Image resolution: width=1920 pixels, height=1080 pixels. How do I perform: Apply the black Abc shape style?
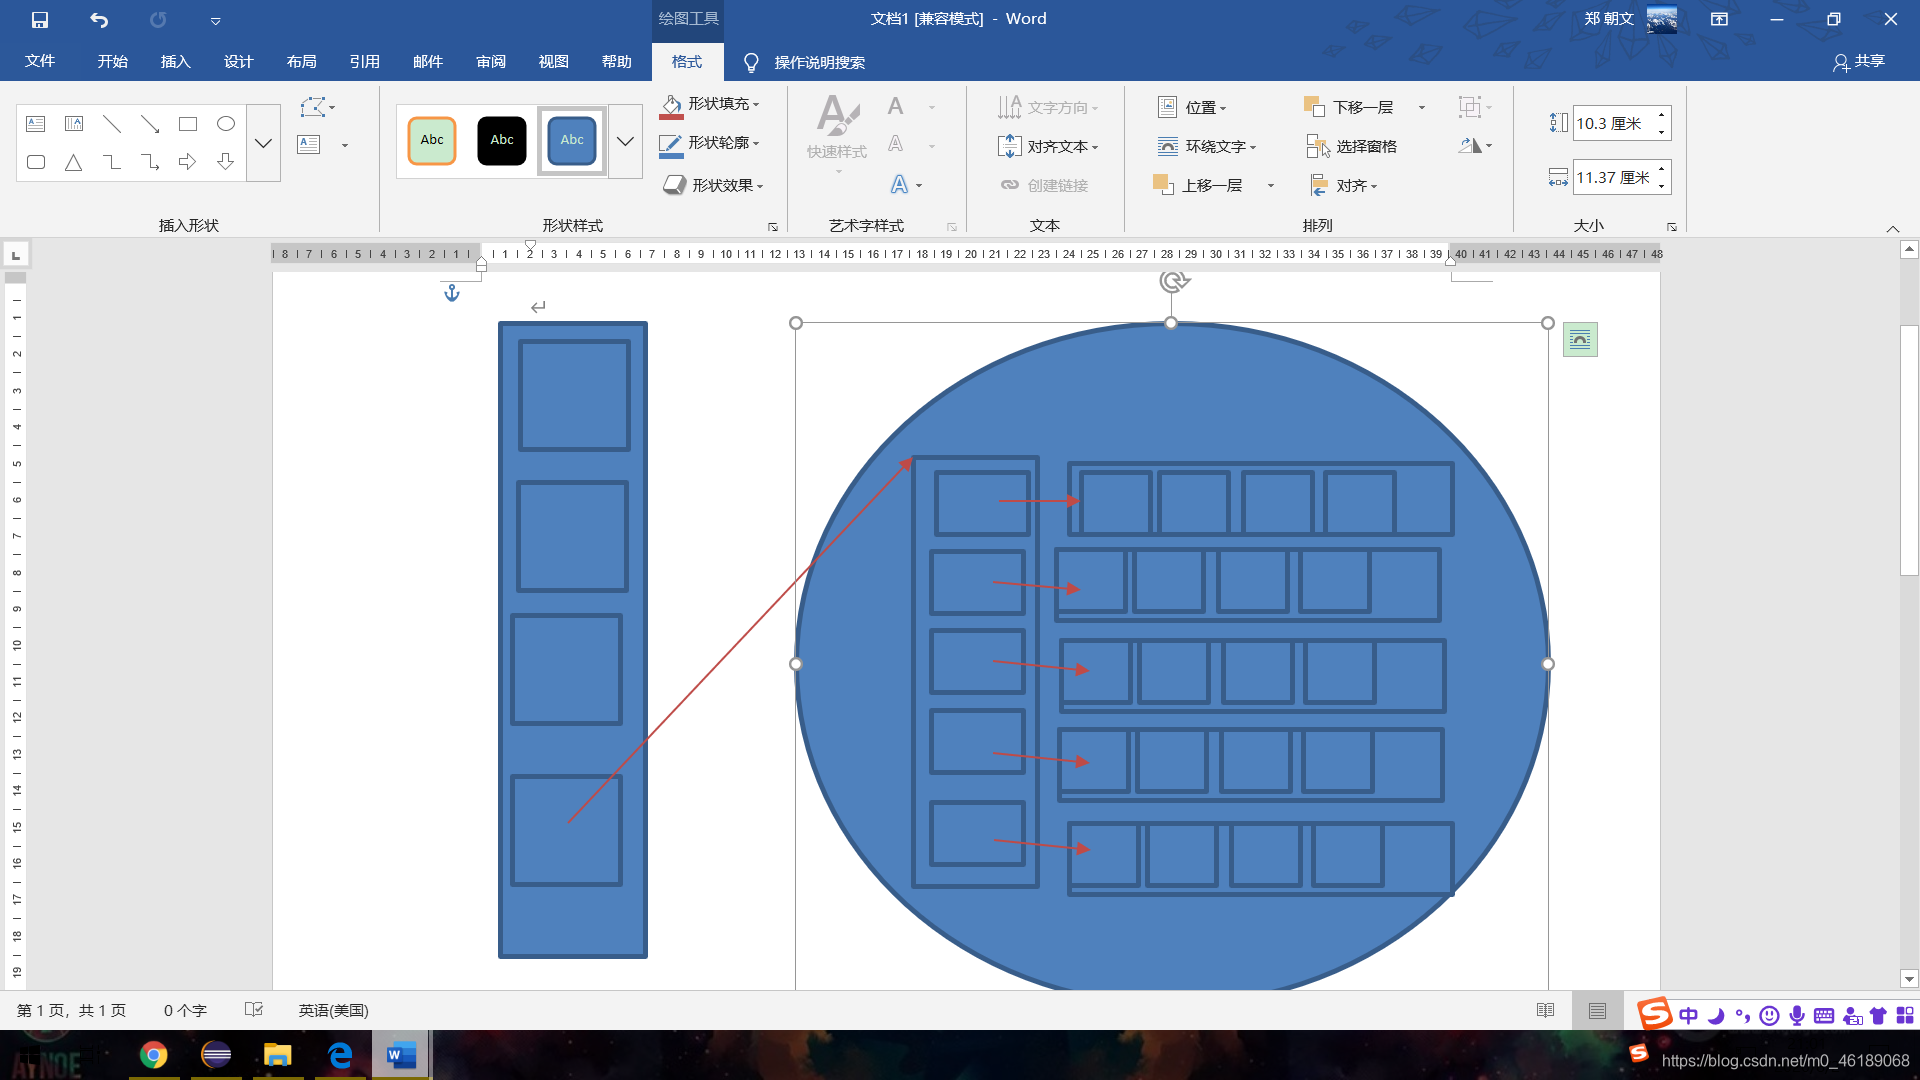(502, 140)
